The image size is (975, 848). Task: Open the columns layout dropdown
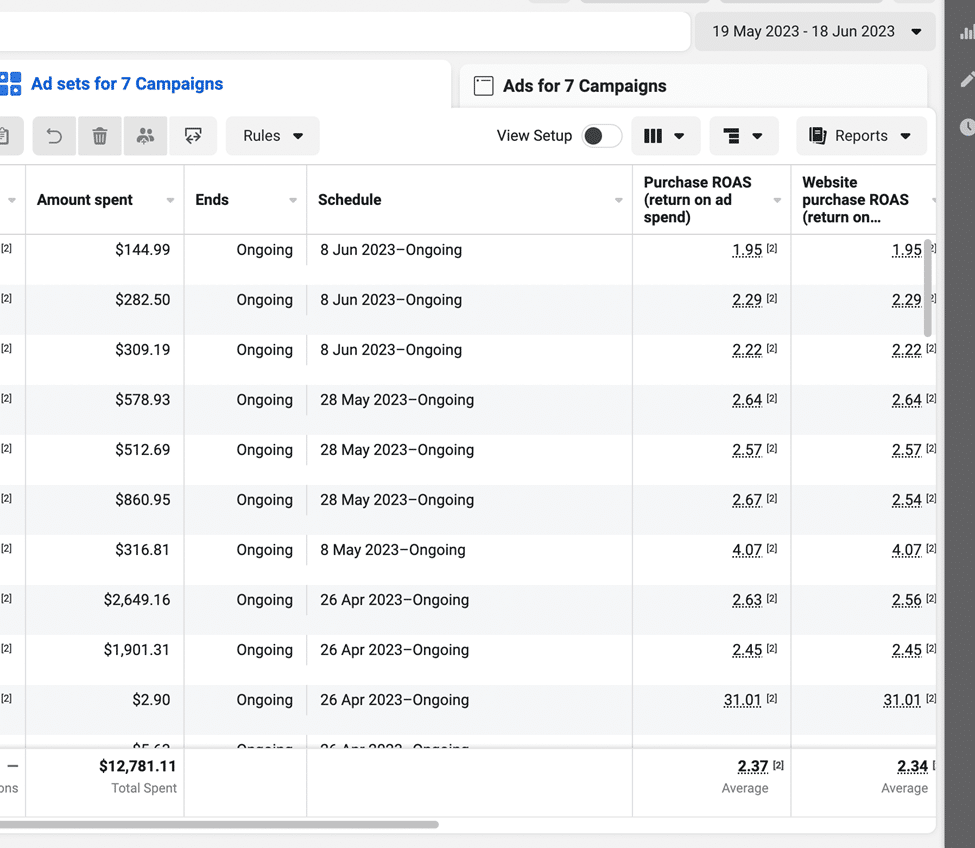tap(665, 136)
